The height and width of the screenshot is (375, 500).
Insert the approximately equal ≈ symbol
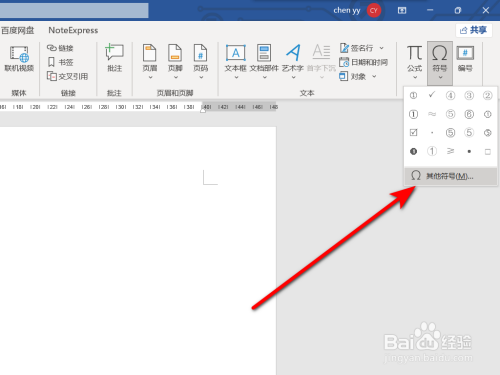coord(432,114)
